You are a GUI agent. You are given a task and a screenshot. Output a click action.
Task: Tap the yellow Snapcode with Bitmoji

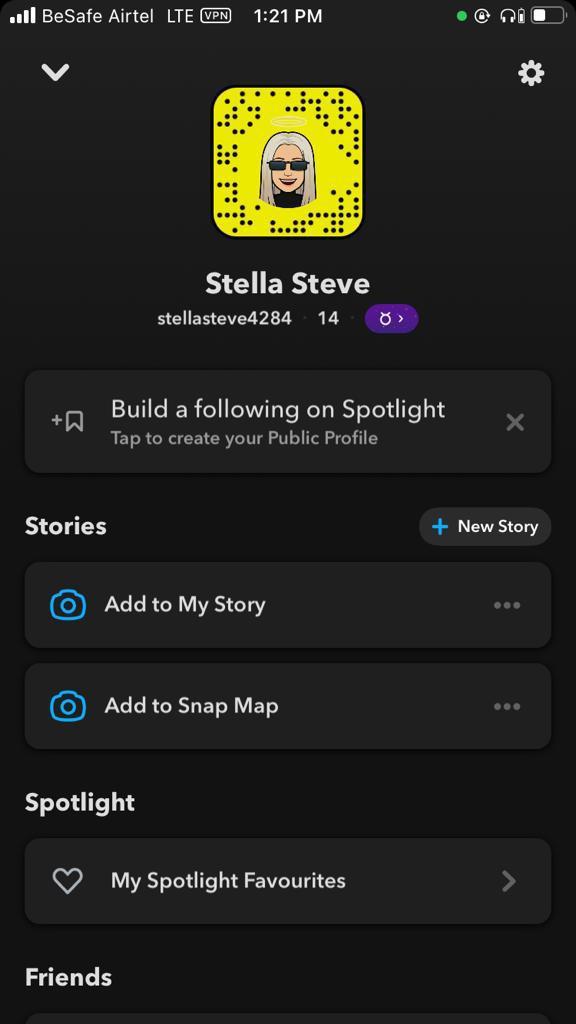(288, 162)
